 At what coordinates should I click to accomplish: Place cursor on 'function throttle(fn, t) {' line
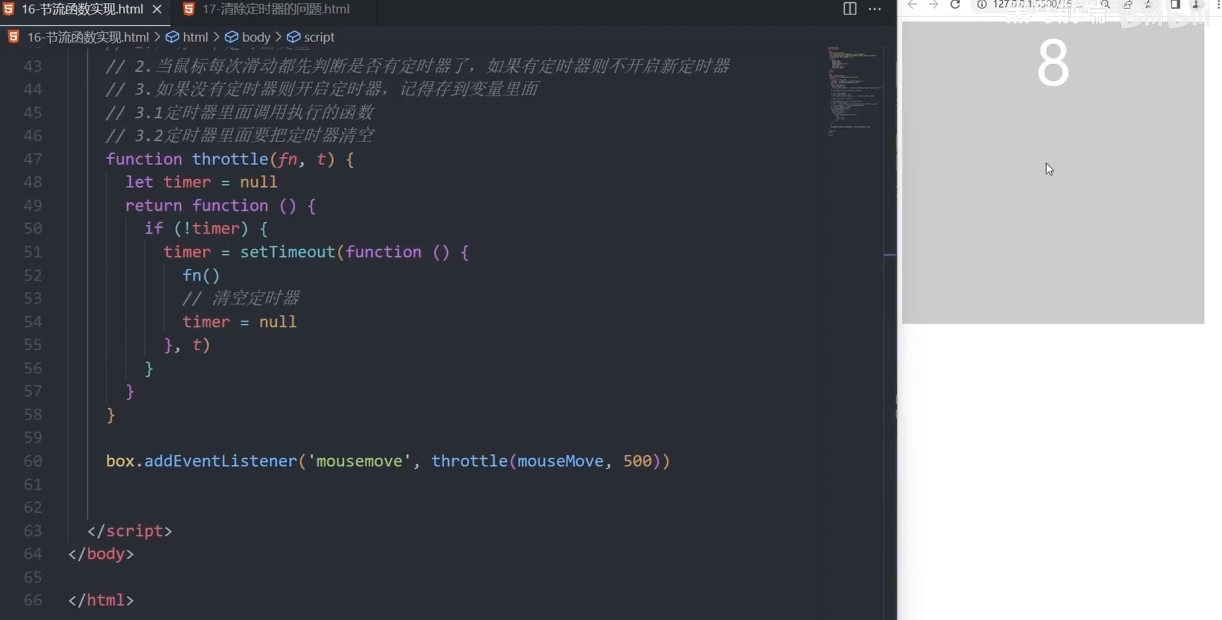(230, 159)
